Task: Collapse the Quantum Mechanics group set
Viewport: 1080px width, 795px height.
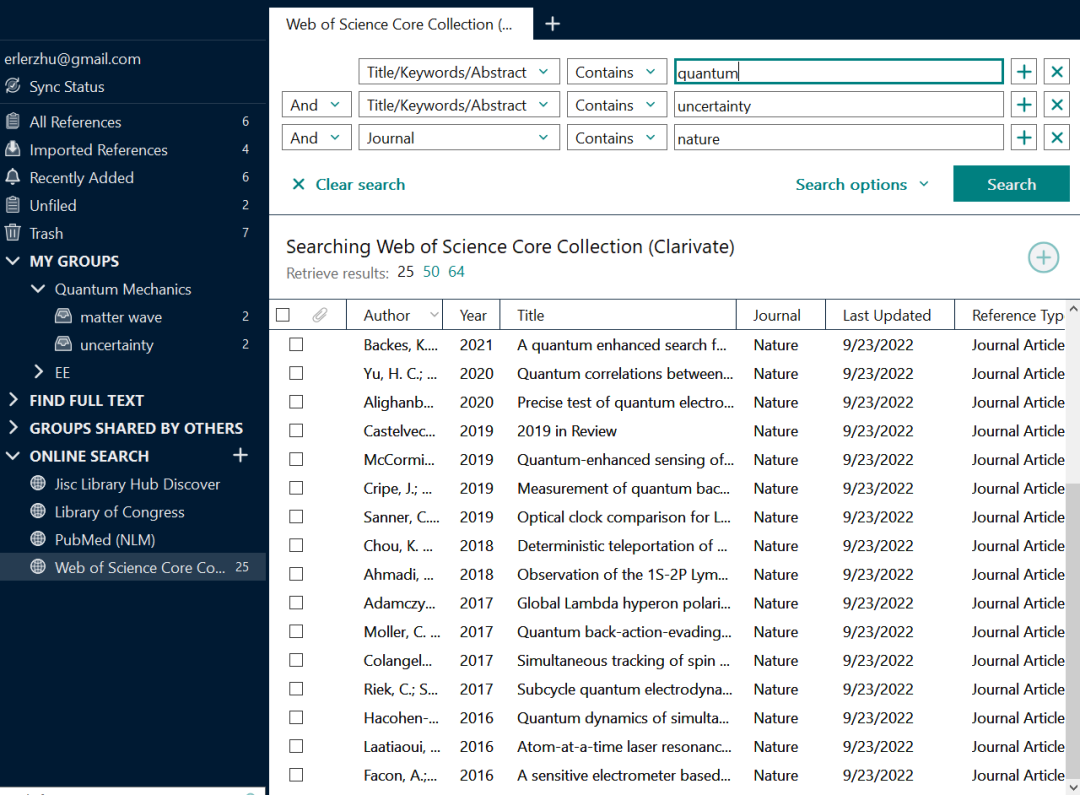Action: tap(39, 289)
